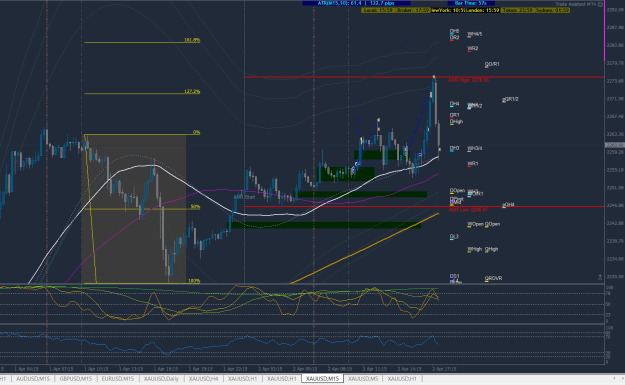Open the EURUSD,M15 chart tab
This screenshot has width=625, height=385.
coord(118,379)
